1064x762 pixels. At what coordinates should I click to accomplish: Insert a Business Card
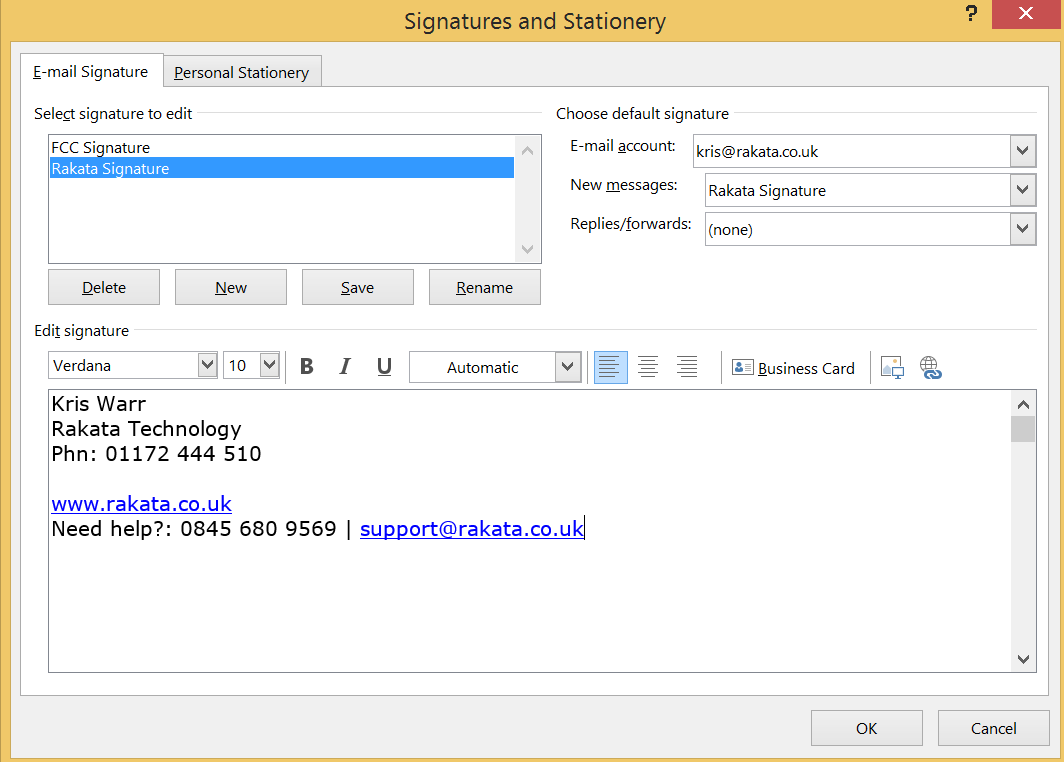point(793,368)
